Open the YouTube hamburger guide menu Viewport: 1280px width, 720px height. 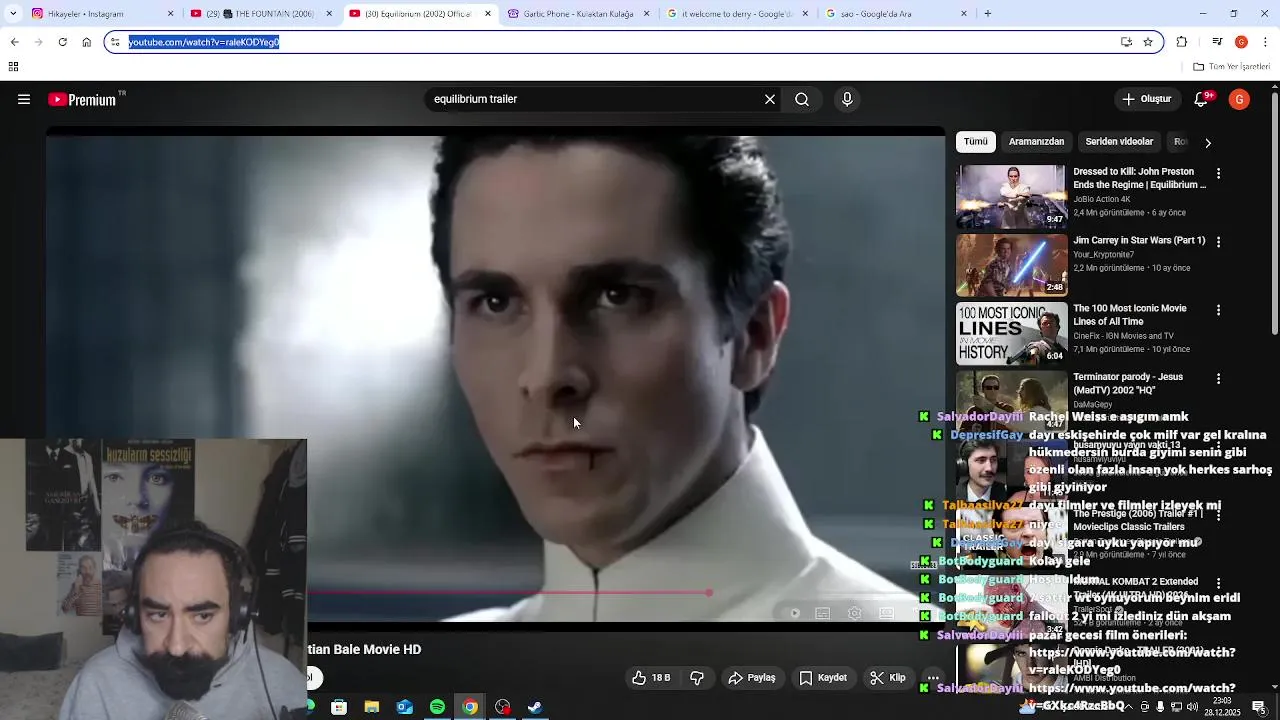(x=24, y=99)
